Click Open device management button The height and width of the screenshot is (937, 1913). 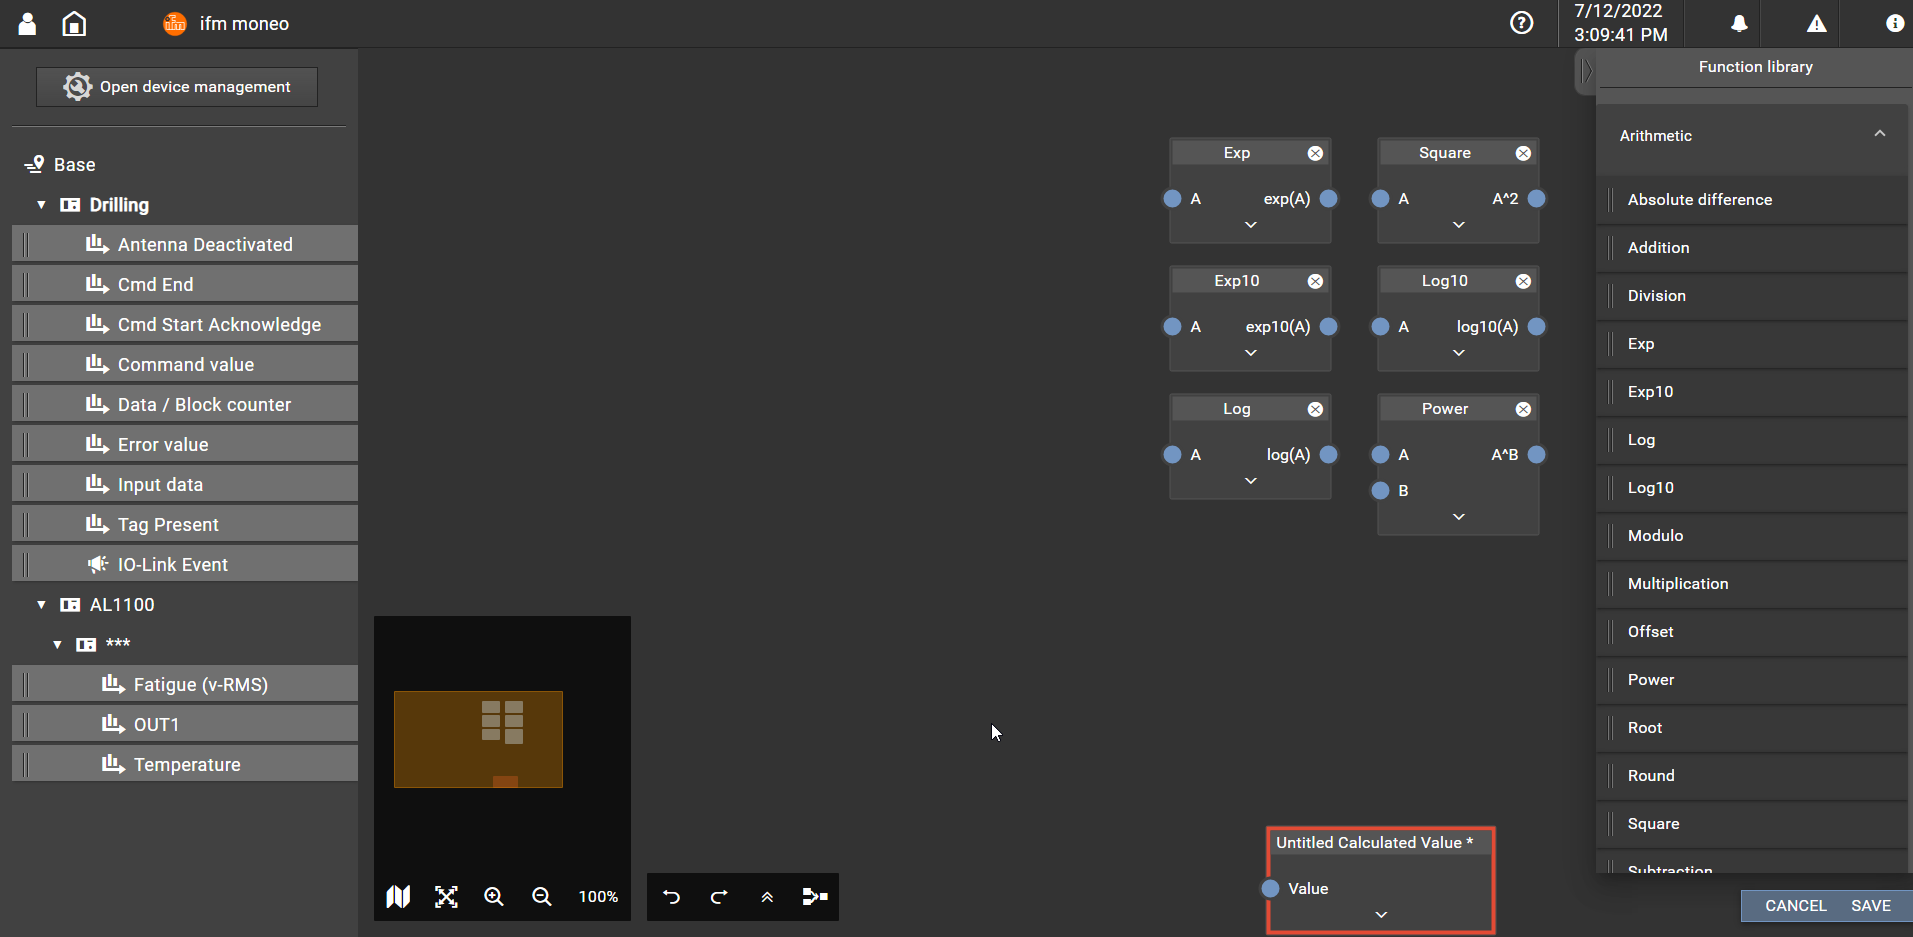pos(177,87)
